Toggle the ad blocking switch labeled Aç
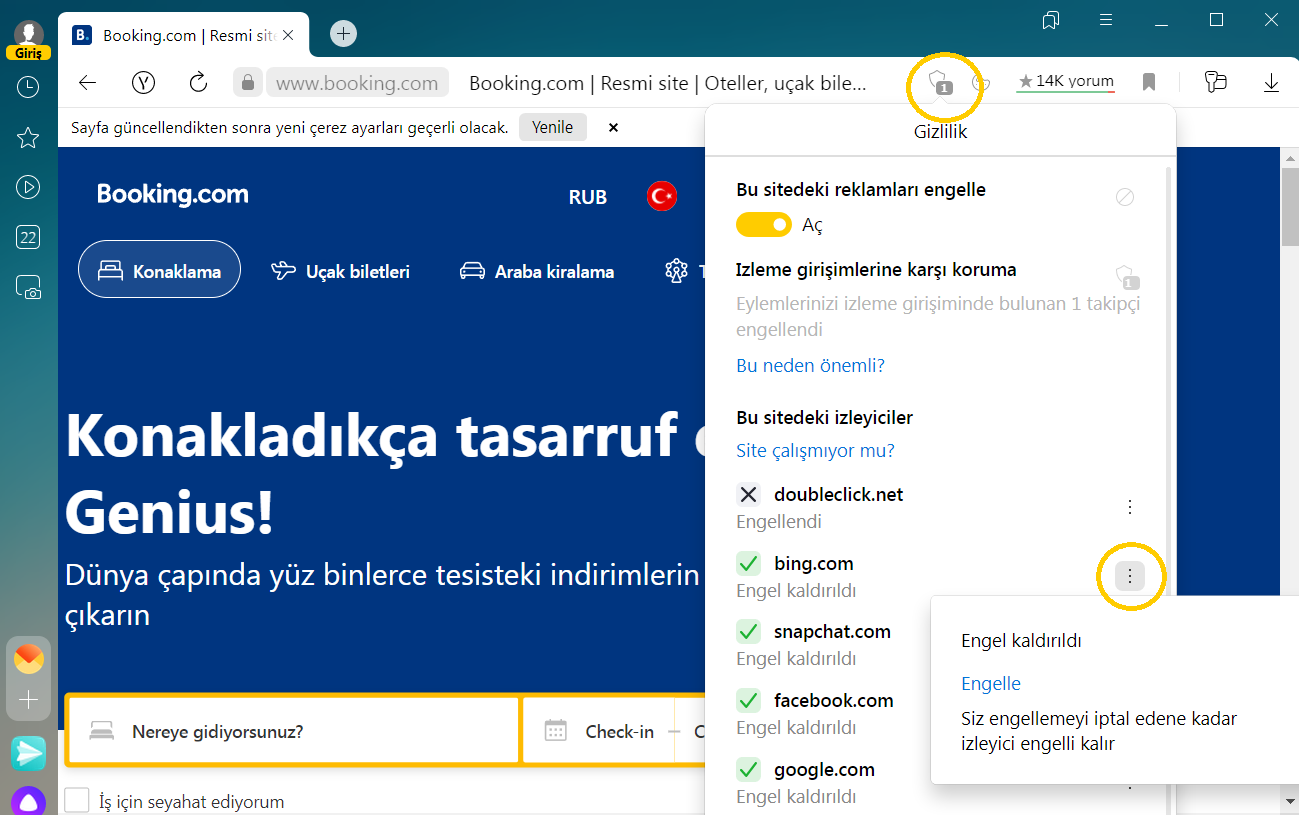The image size is (1299, 815). [764, 225]
